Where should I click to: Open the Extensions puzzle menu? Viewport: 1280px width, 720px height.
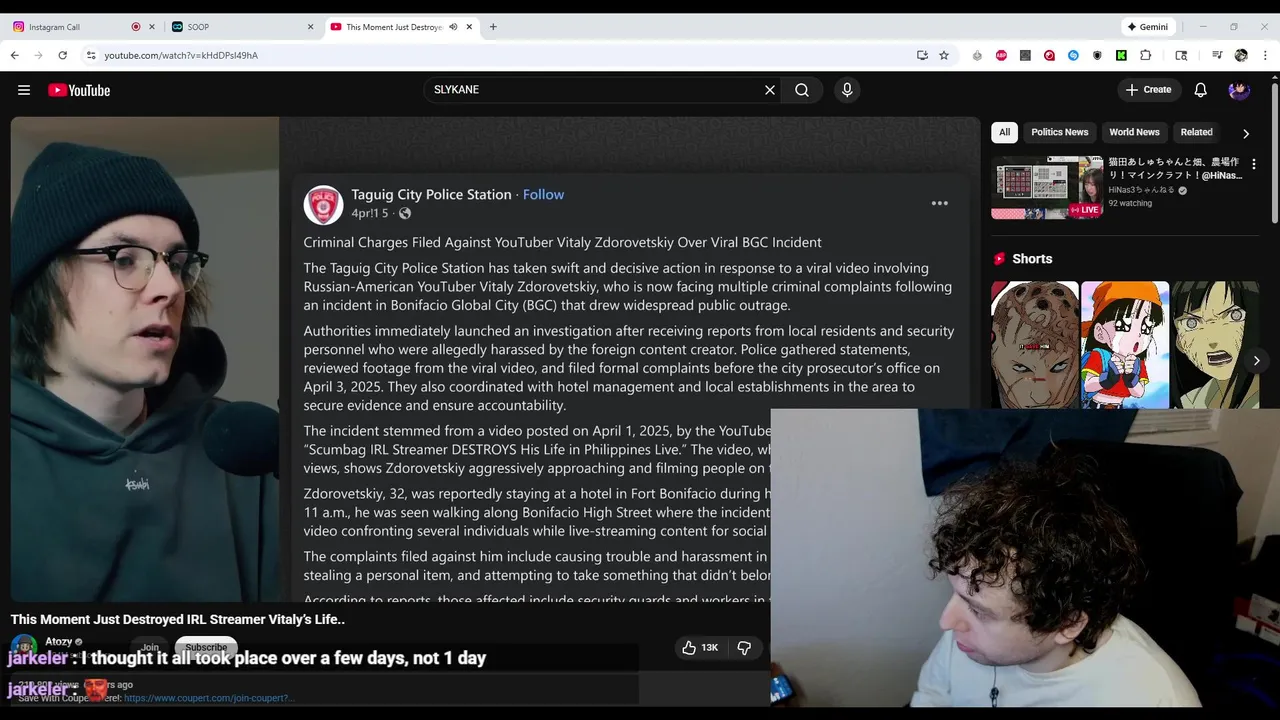pos(1146,55)
